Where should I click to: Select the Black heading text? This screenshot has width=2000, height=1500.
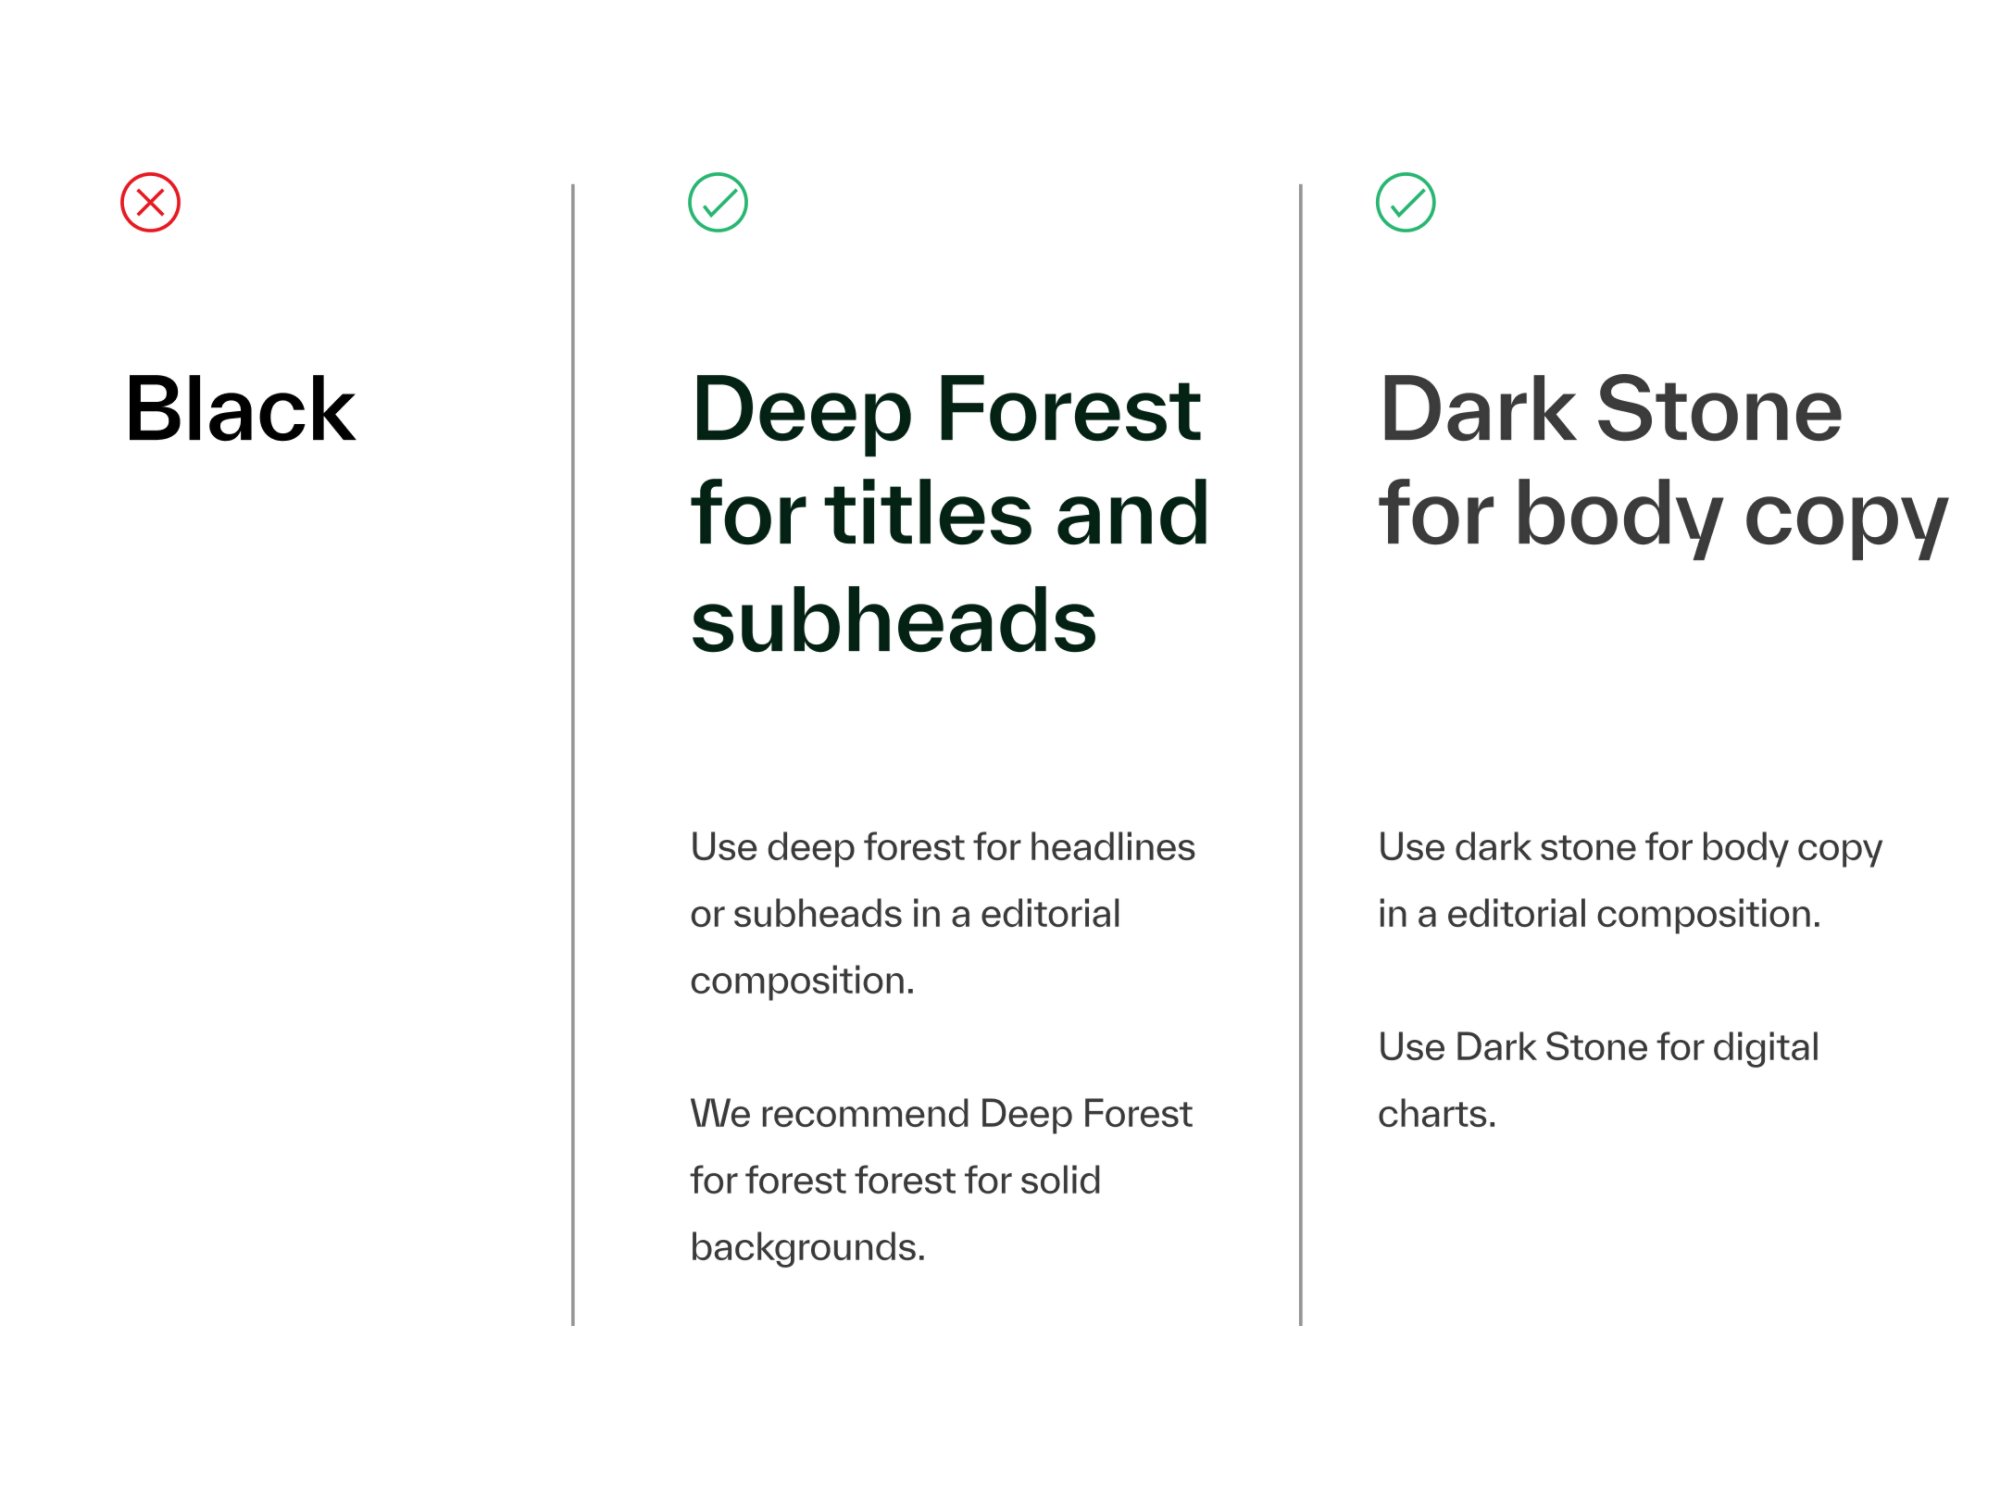coord(240,409)
